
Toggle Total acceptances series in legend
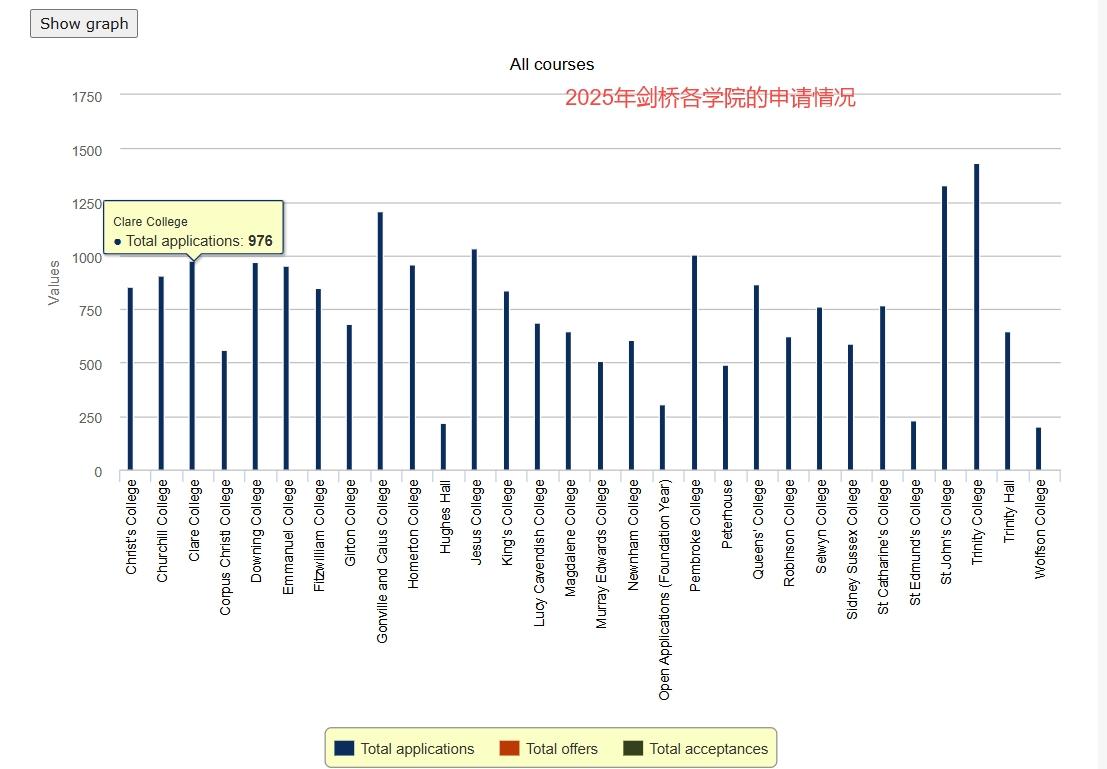(x=695, y=749)
